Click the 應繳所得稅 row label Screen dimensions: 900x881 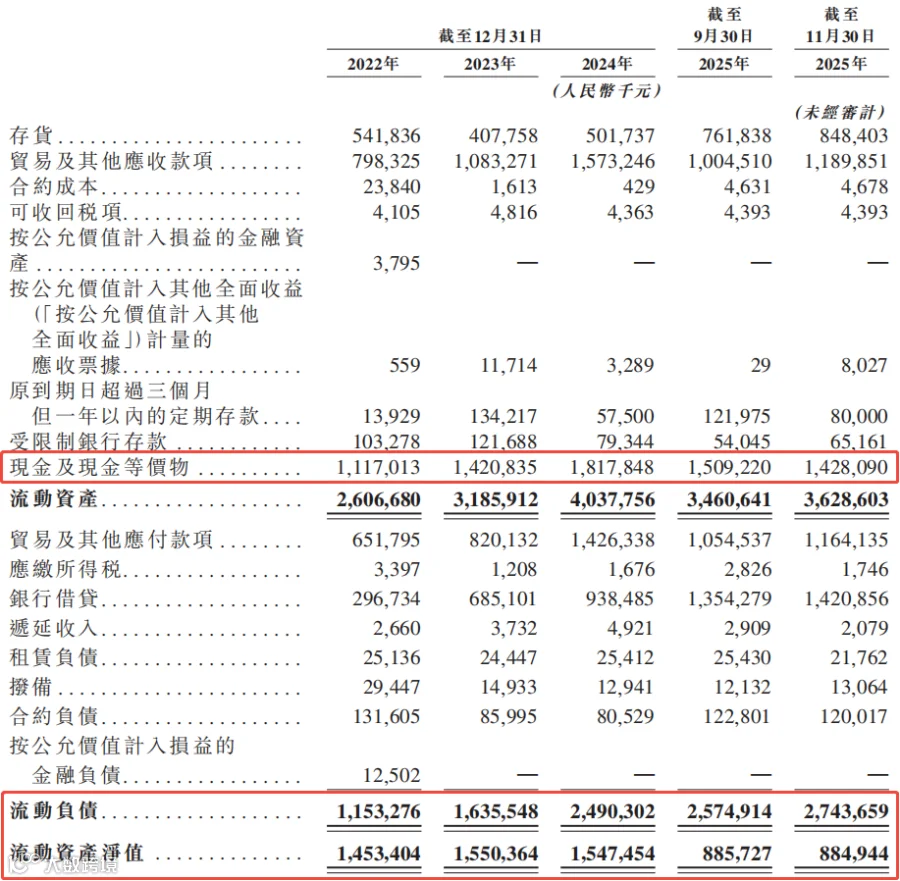coord(65,569)
